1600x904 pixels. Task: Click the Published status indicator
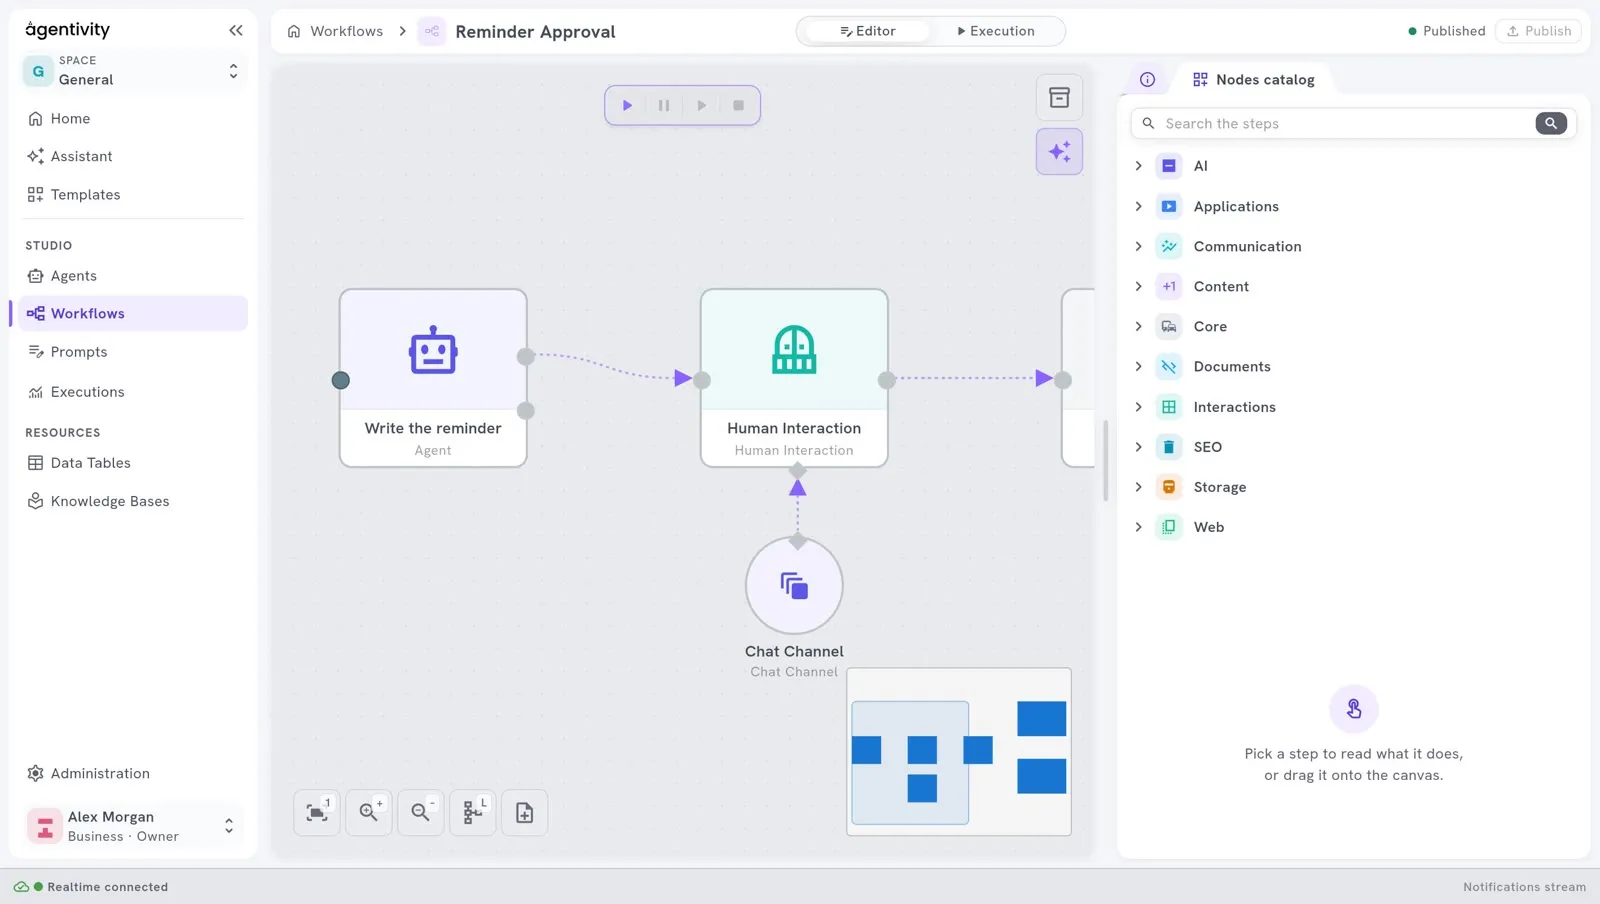point(1446,31)
